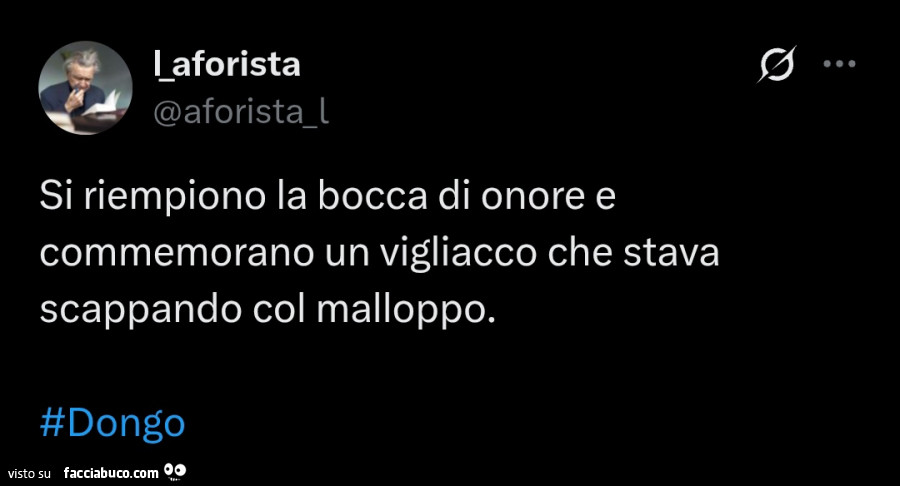Follow the #Dongo hashtag
Screen dimensions: 900x486
(x=112, y=424)
